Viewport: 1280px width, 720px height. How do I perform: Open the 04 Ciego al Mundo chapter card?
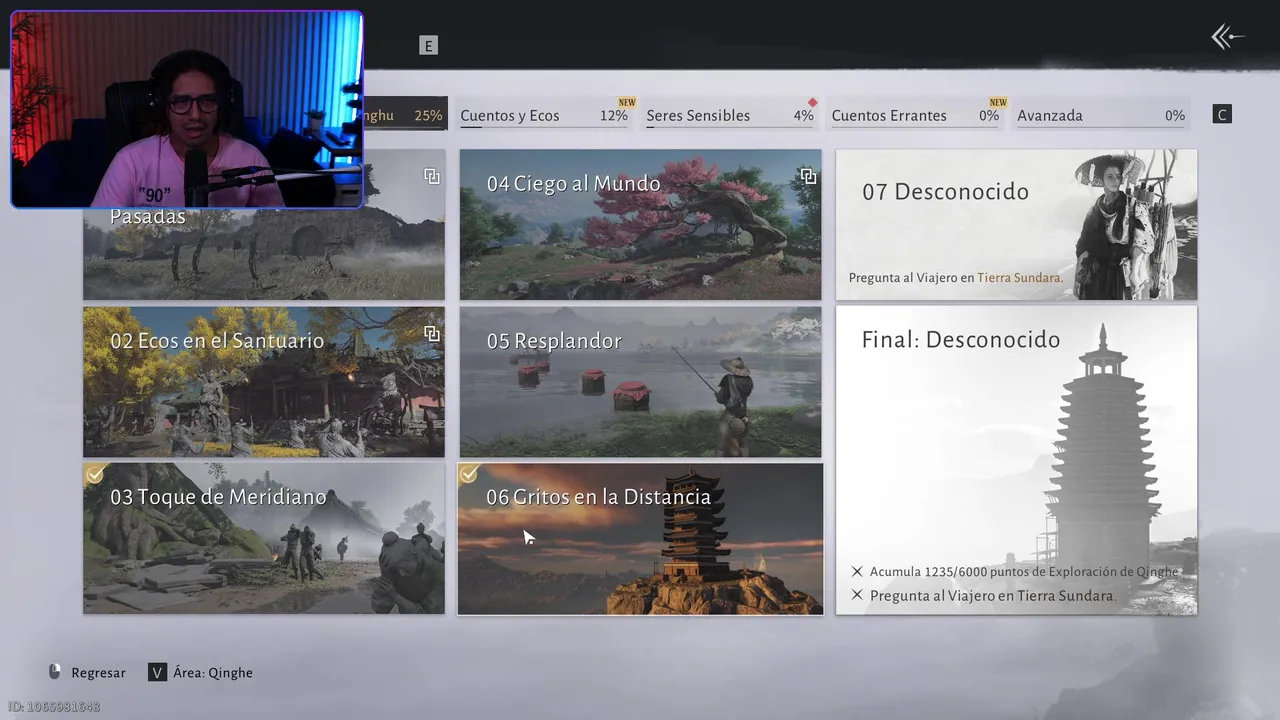click(x=640, y=224)
